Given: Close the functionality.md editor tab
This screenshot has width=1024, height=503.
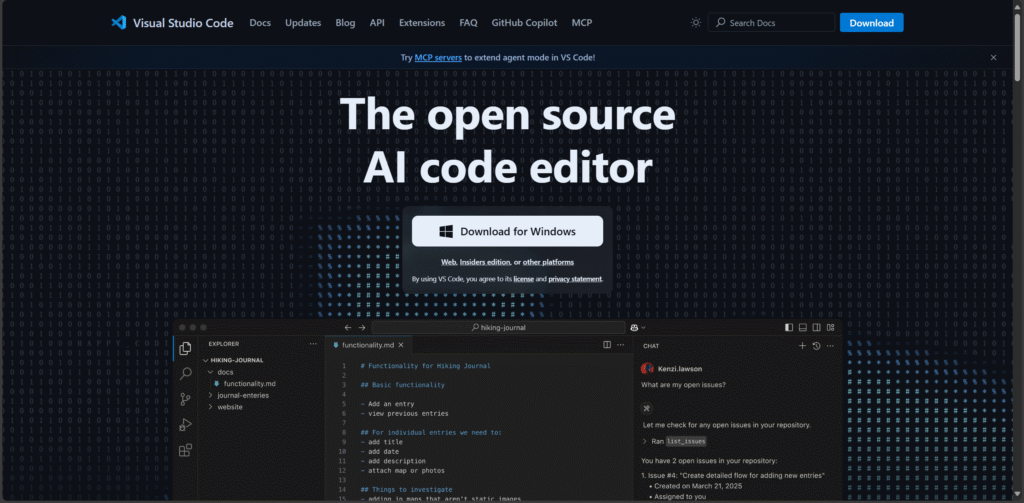Looking at the screenshot, I should click(401, 345).
